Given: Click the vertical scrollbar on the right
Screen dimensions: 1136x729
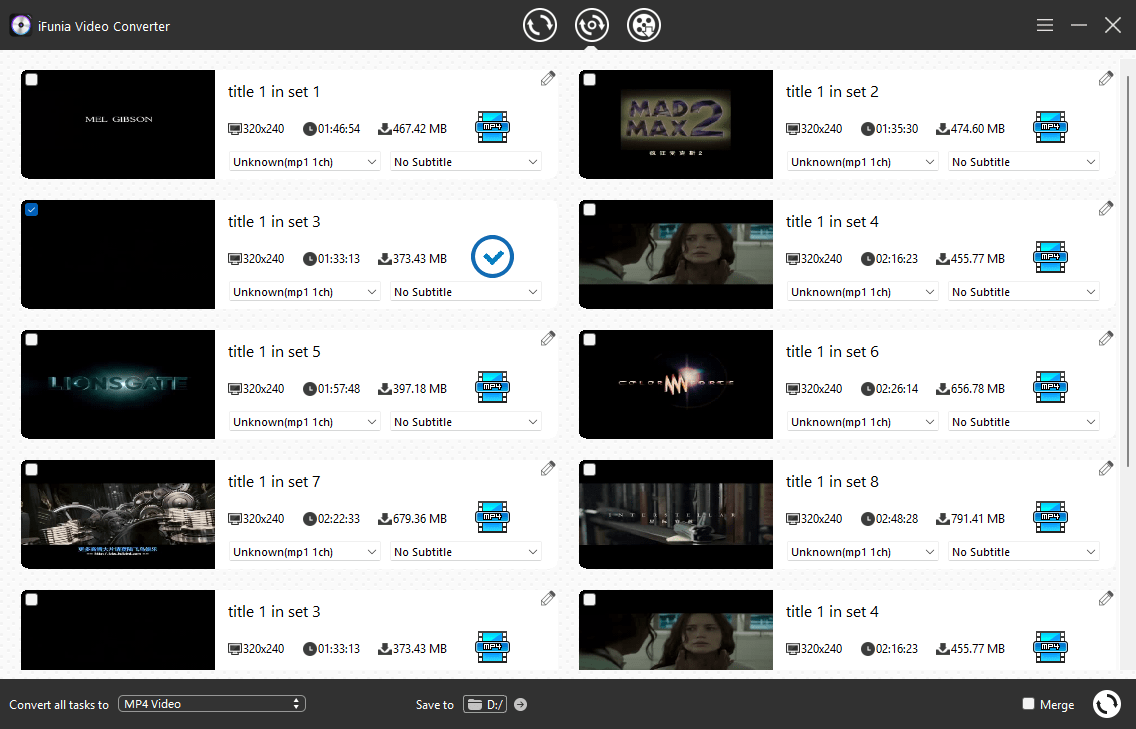Looking at the screenshot, I should click(1129, 250).
